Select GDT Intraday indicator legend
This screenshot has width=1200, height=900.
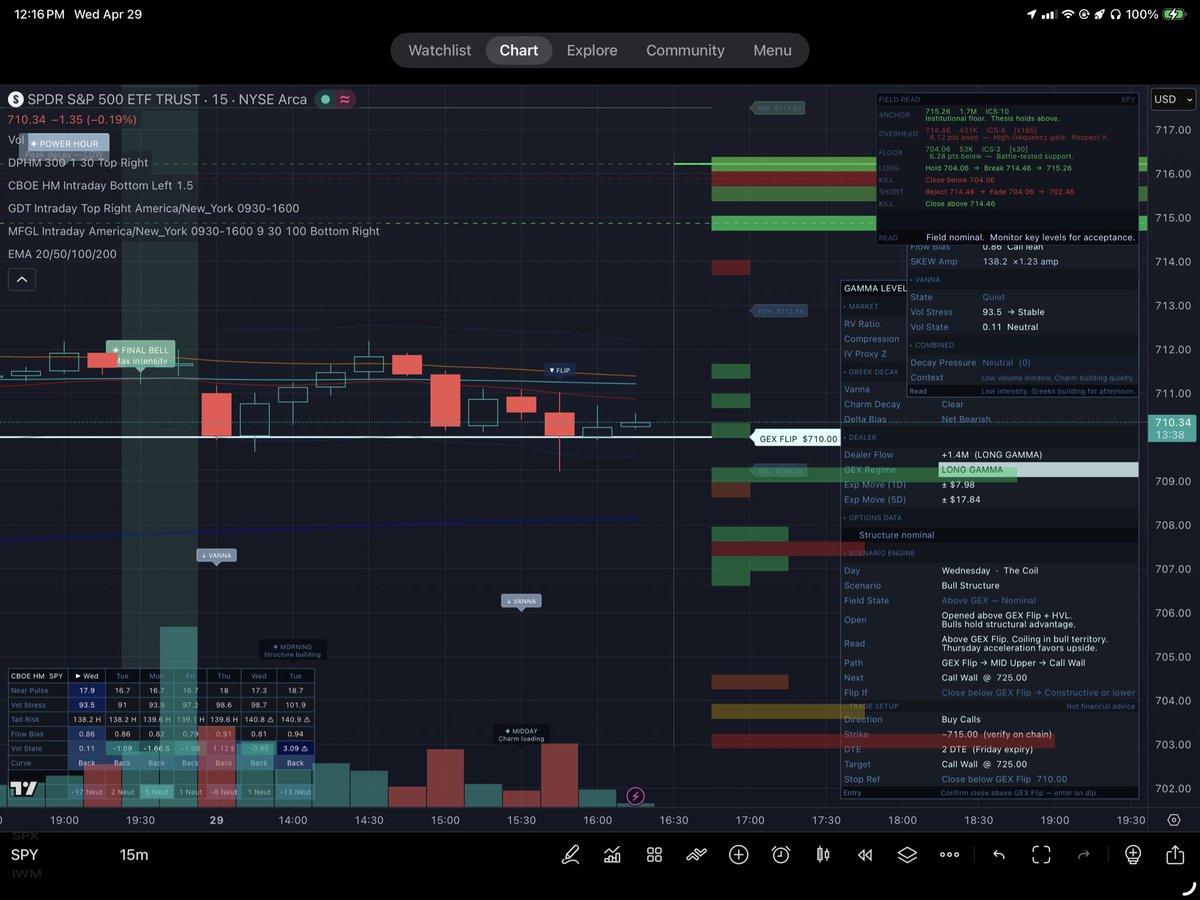tap(153, 208)
